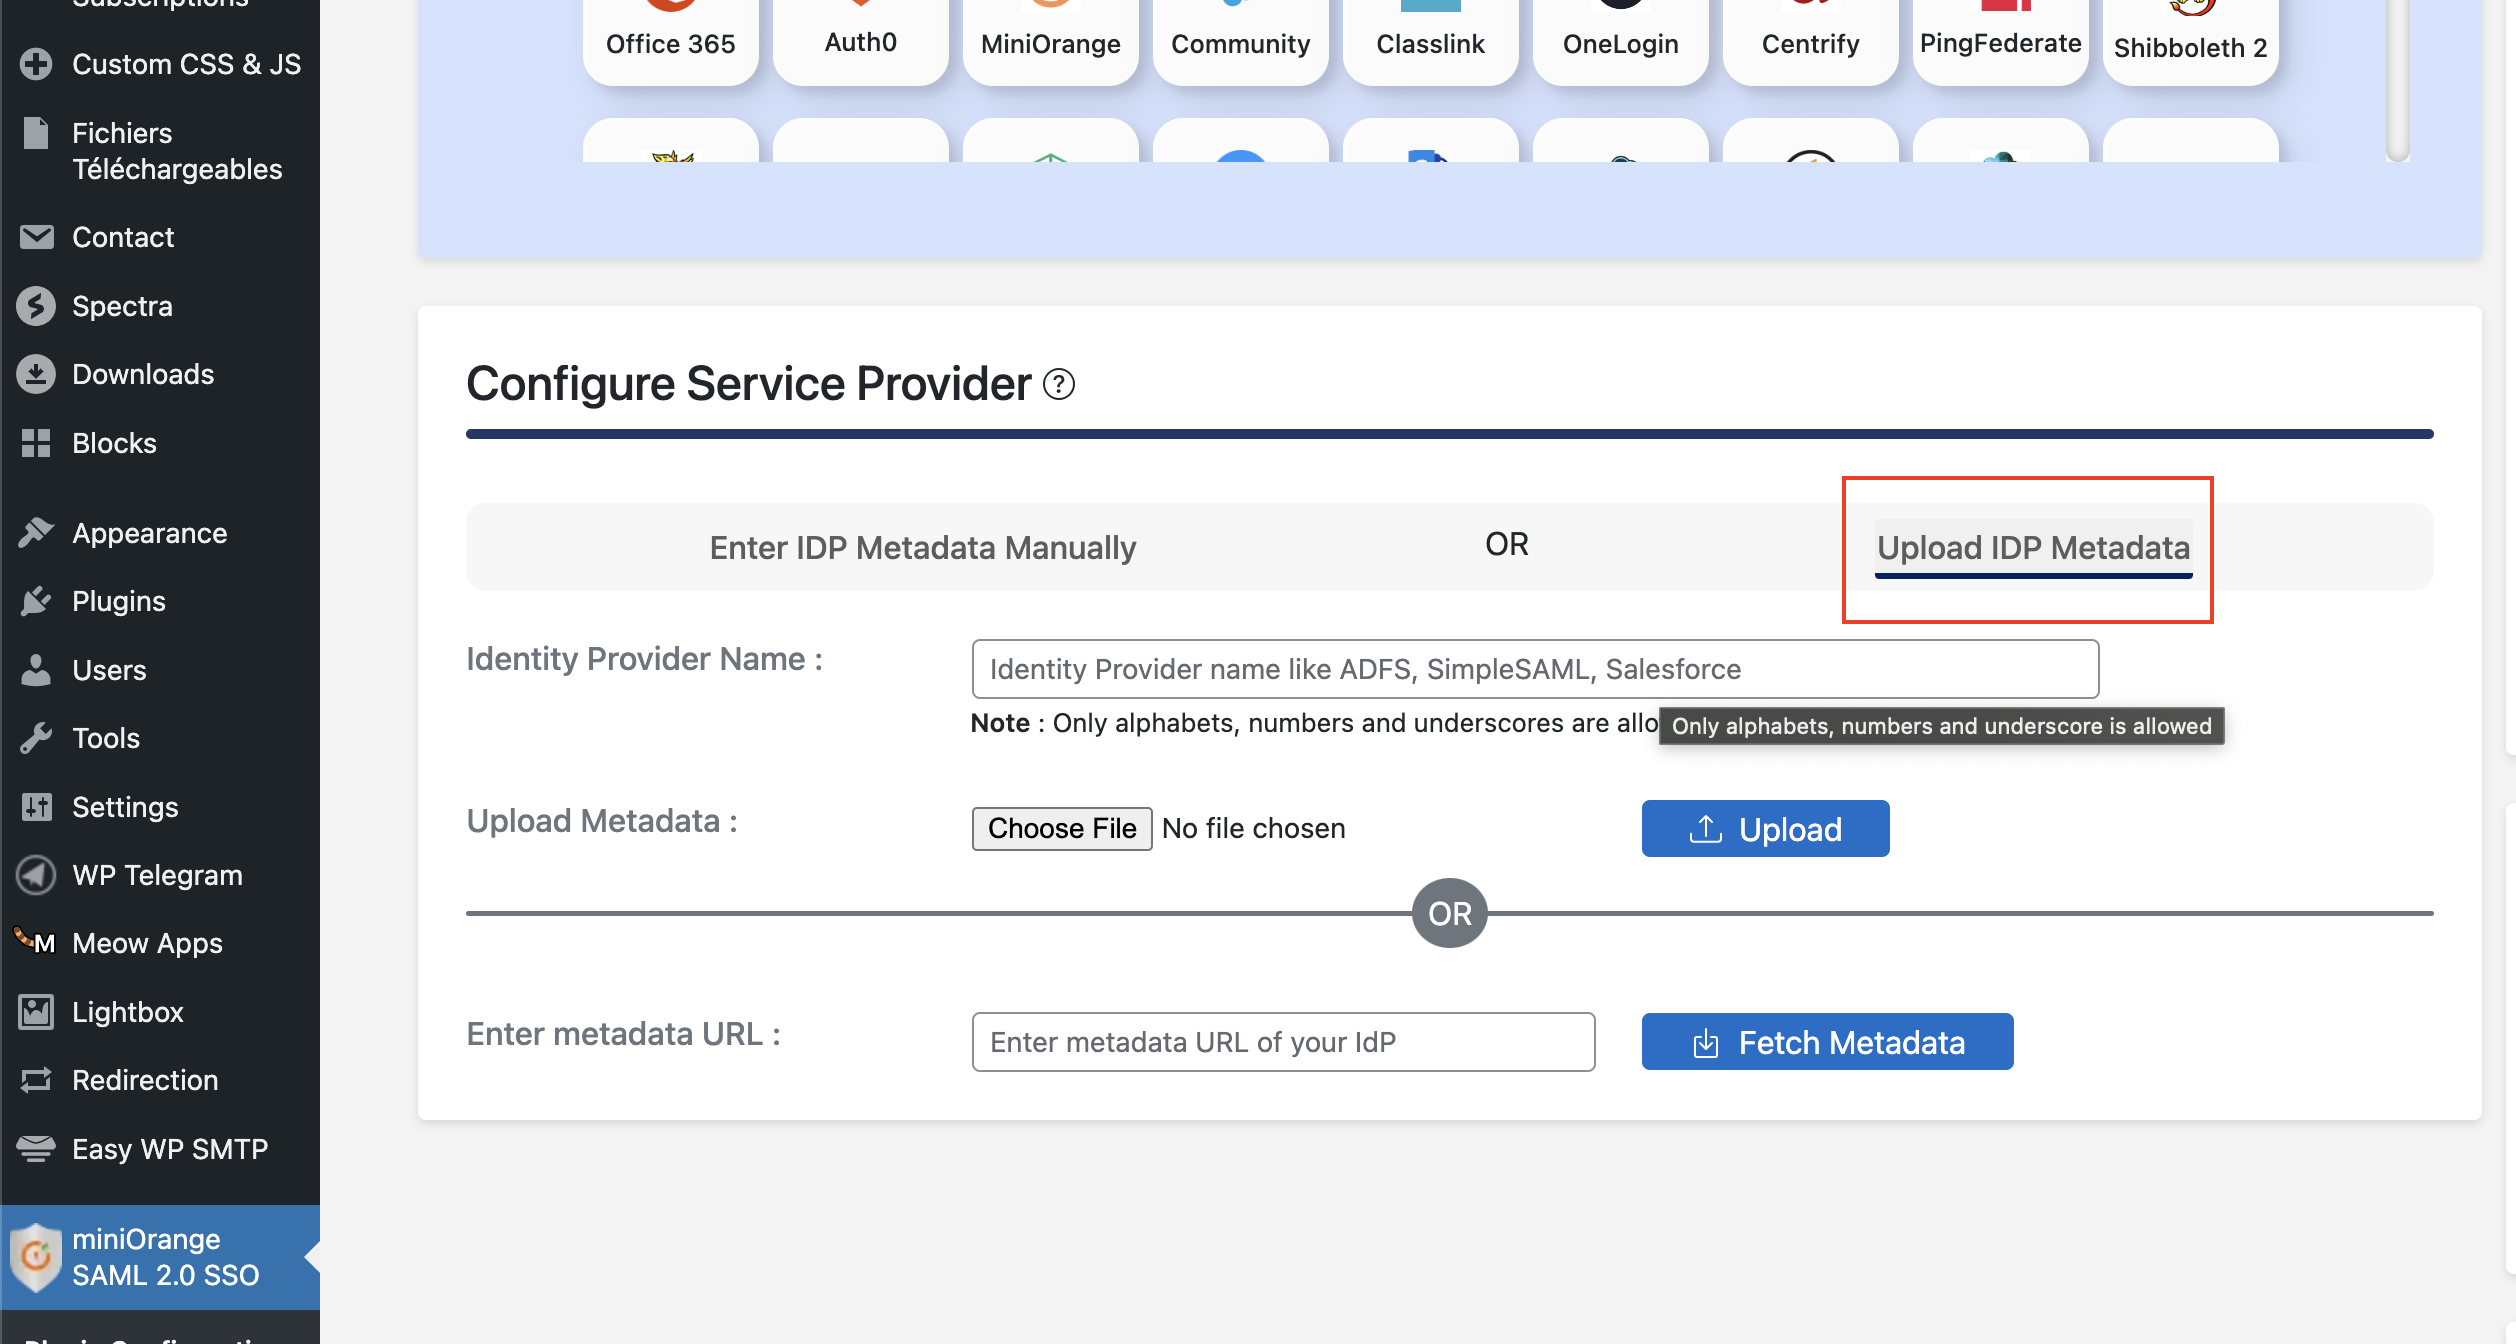Open Custom CSS & JS plus icon
2516x1344 pixels.
(36, 64)
